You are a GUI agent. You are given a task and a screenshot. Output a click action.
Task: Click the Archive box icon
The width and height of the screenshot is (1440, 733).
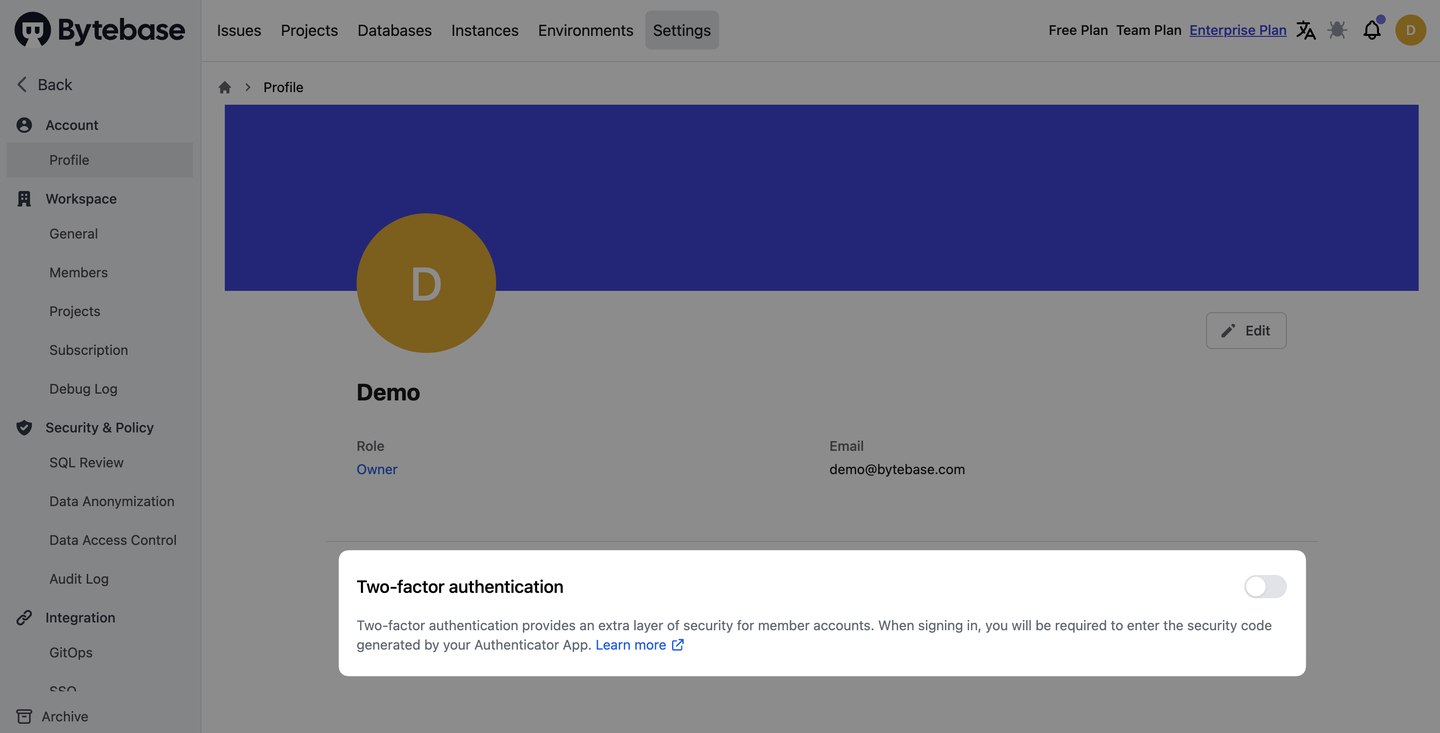pos(23,716)
